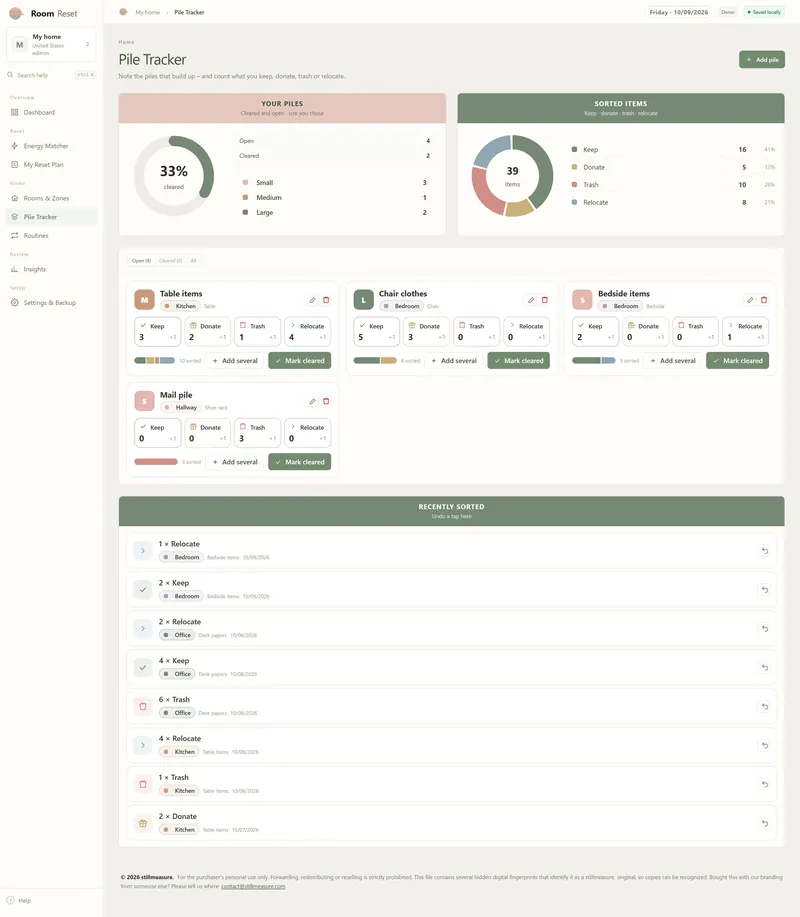
Task: Open My Reset Plan in the sidebar
Action: (x=51, y=165)
